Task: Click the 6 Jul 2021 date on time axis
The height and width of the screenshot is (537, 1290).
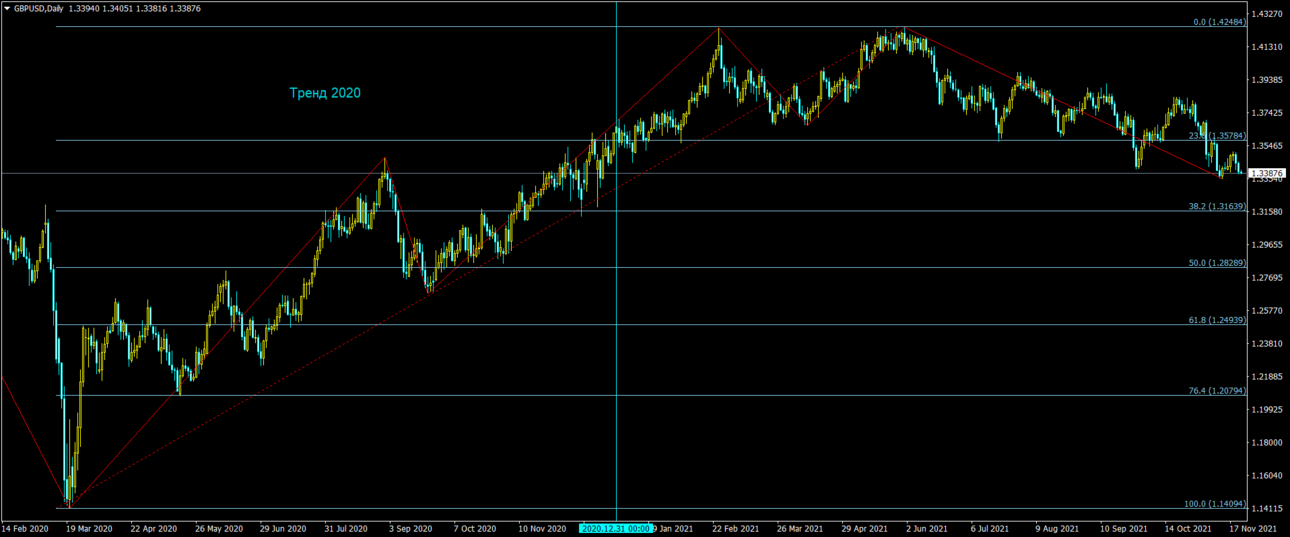Action: coord(991,528)
